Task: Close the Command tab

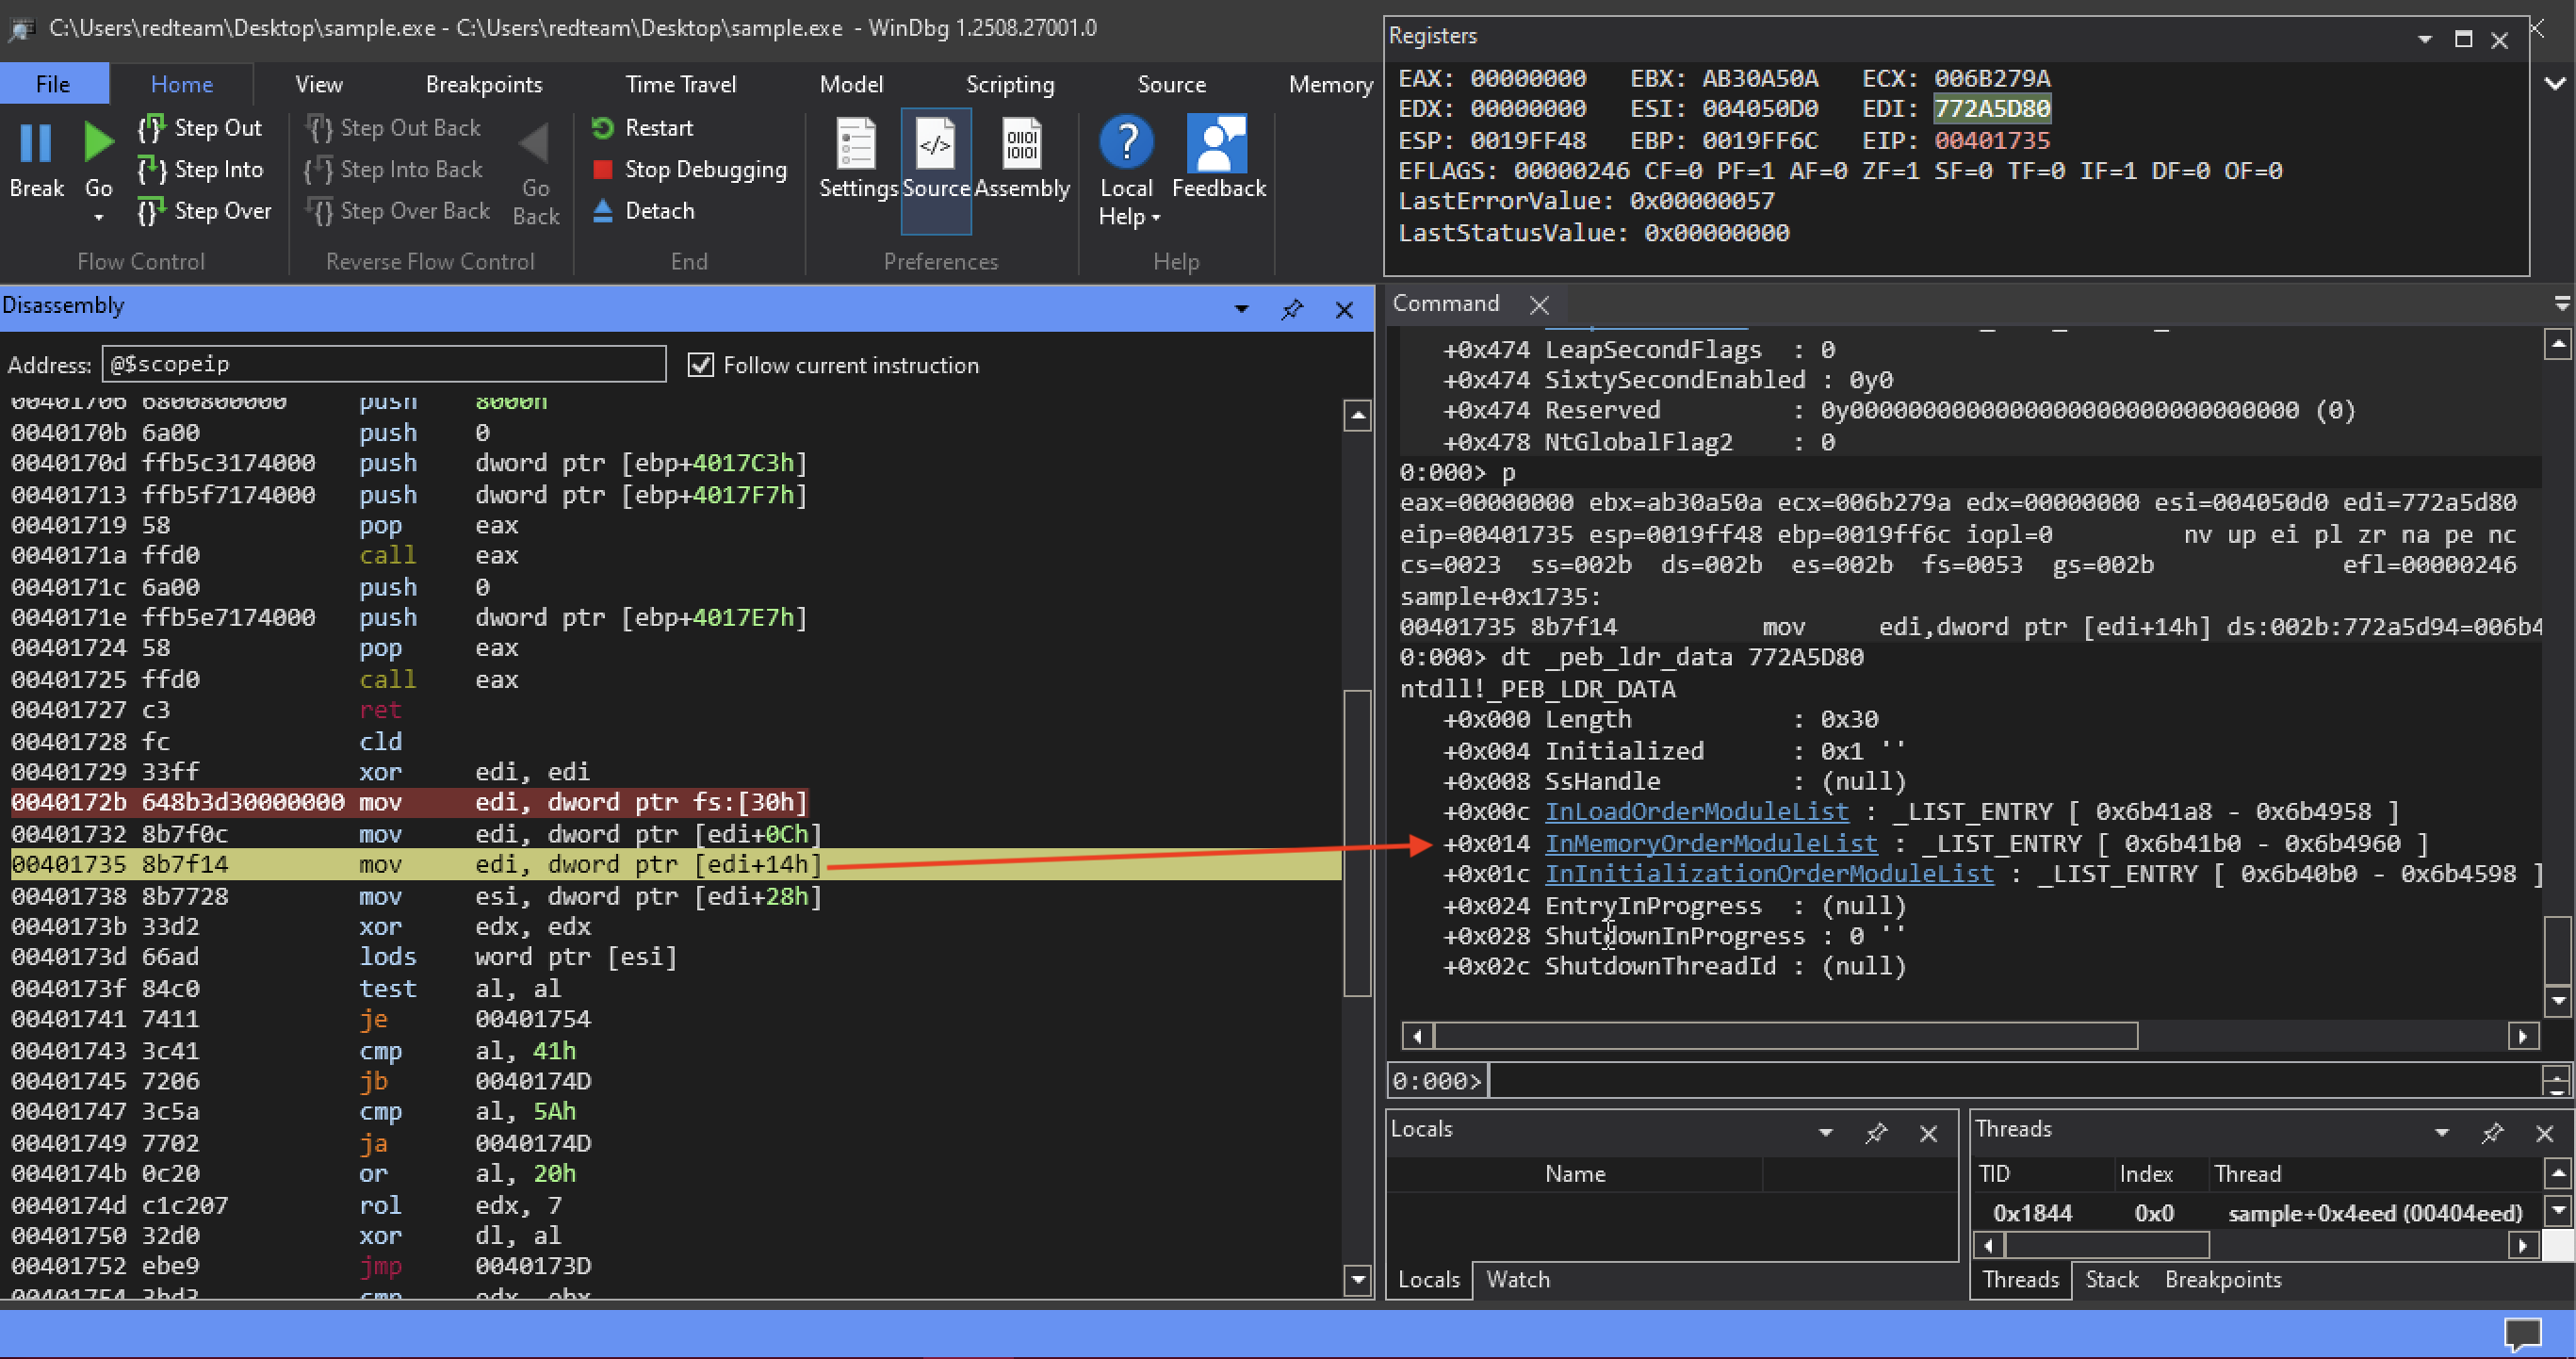Action: (1539, 305)
